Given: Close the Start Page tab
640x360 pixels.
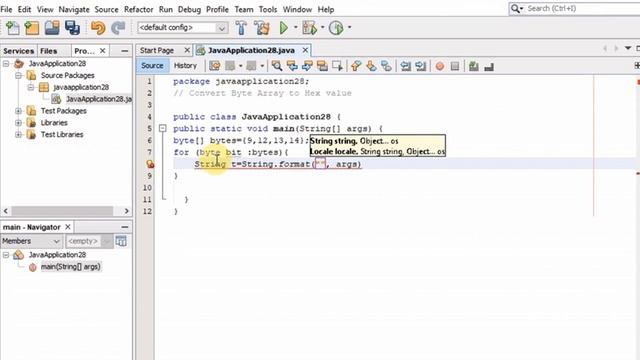Looking at the screenshot, I should pyautogui.click(x=187, y=50).
